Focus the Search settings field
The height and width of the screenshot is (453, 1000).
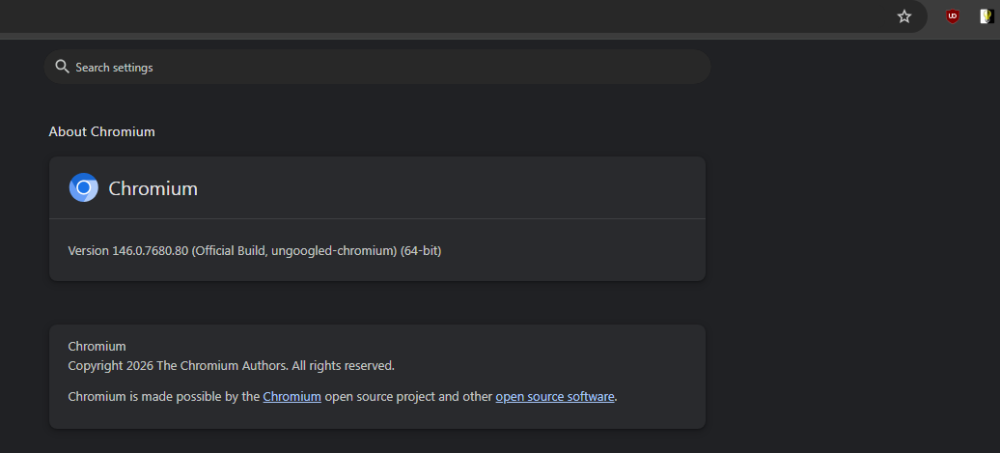pos(377,67)
